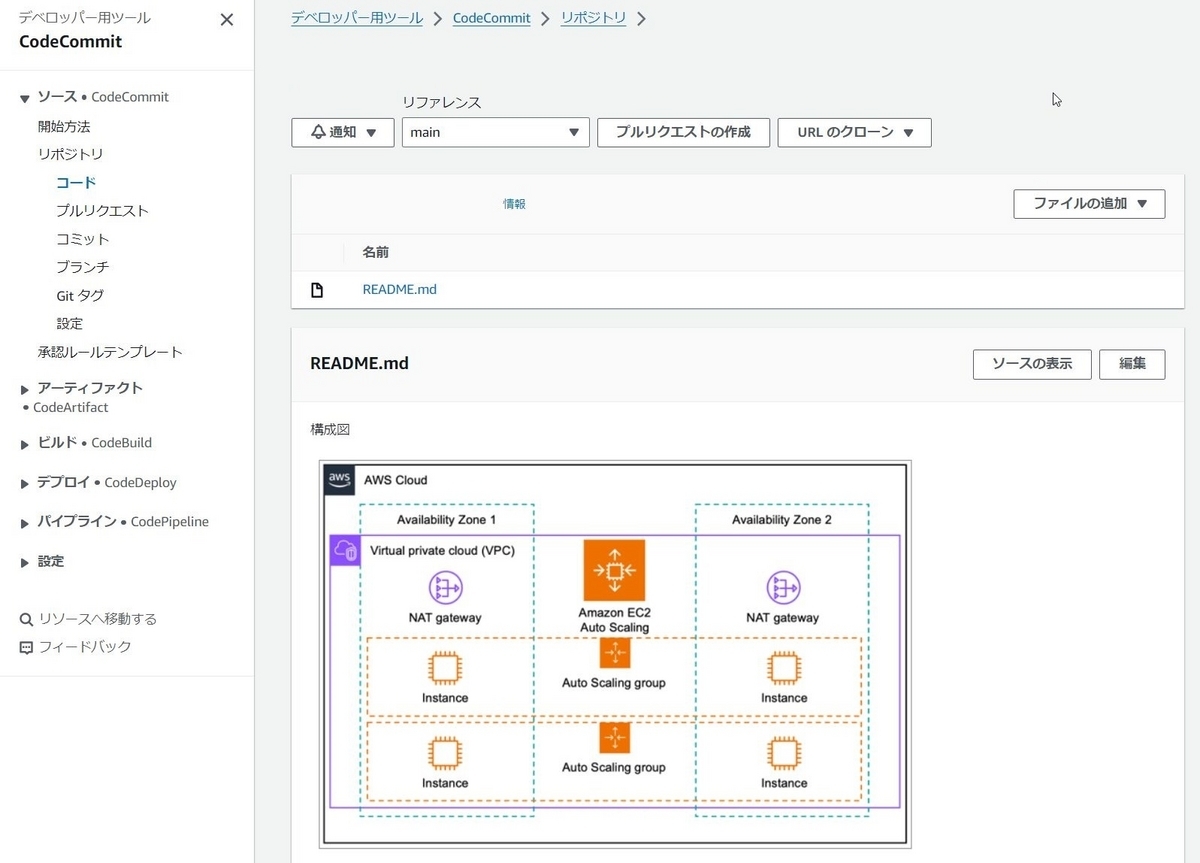Screen dimensions: 1200x863
Task: Click the AWS logo in the diagram
Action: click(340, 479)
